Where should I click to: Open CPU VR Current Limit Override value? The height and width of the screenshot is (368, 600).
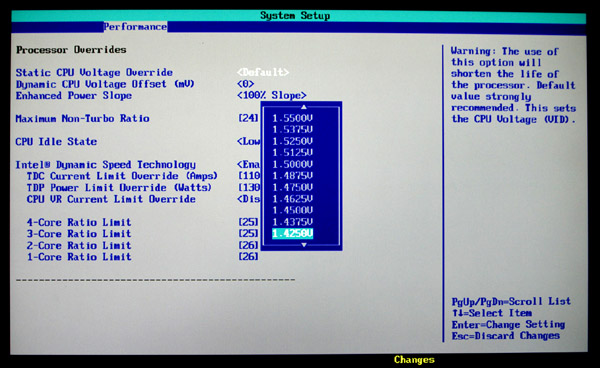point(248,199)
